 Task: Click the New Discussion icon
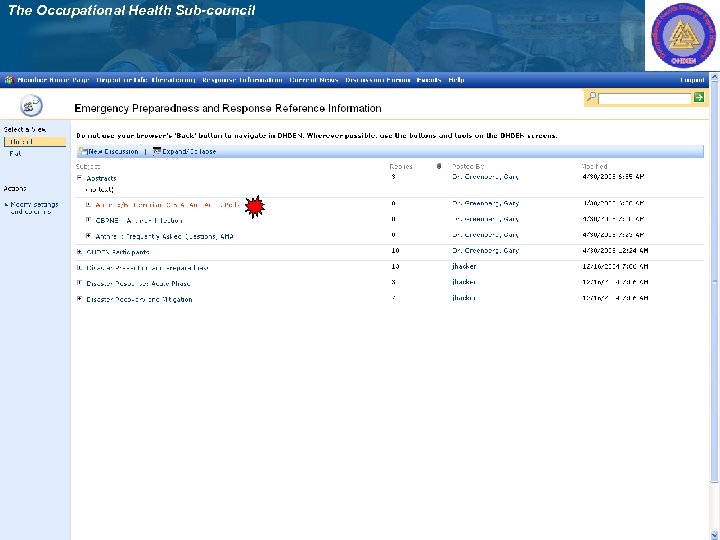(x=83, y=151)
